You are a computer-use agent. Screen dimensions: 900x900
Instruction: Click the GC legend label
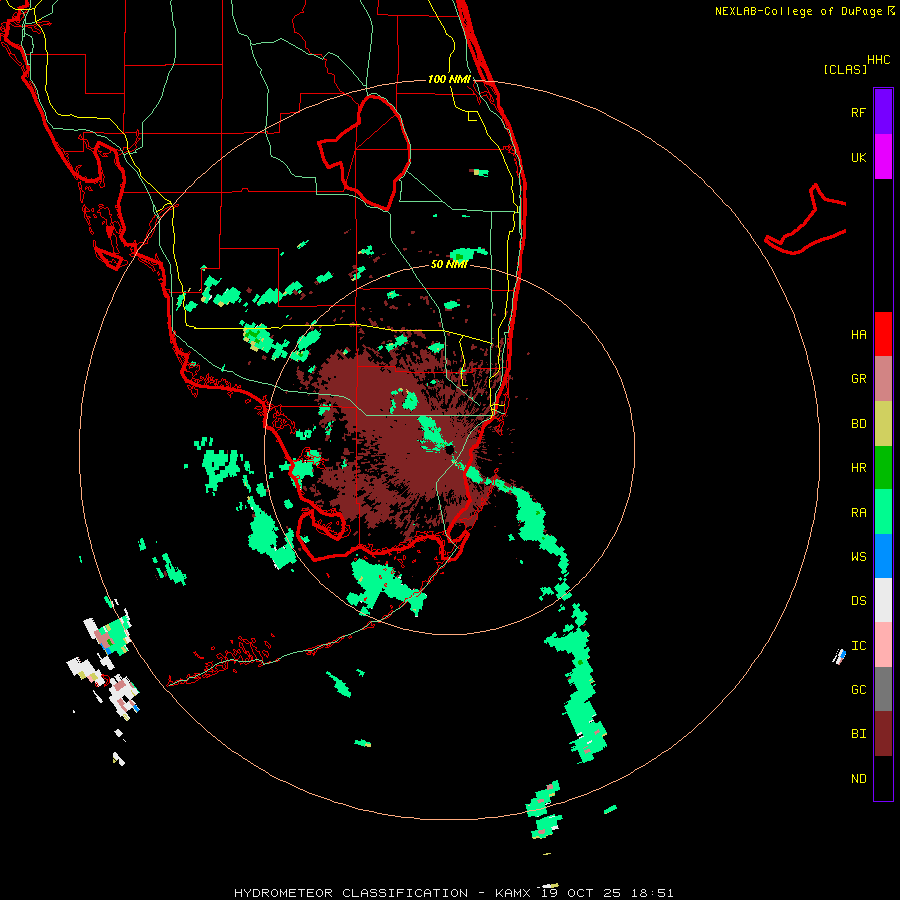tap(858, 690)
